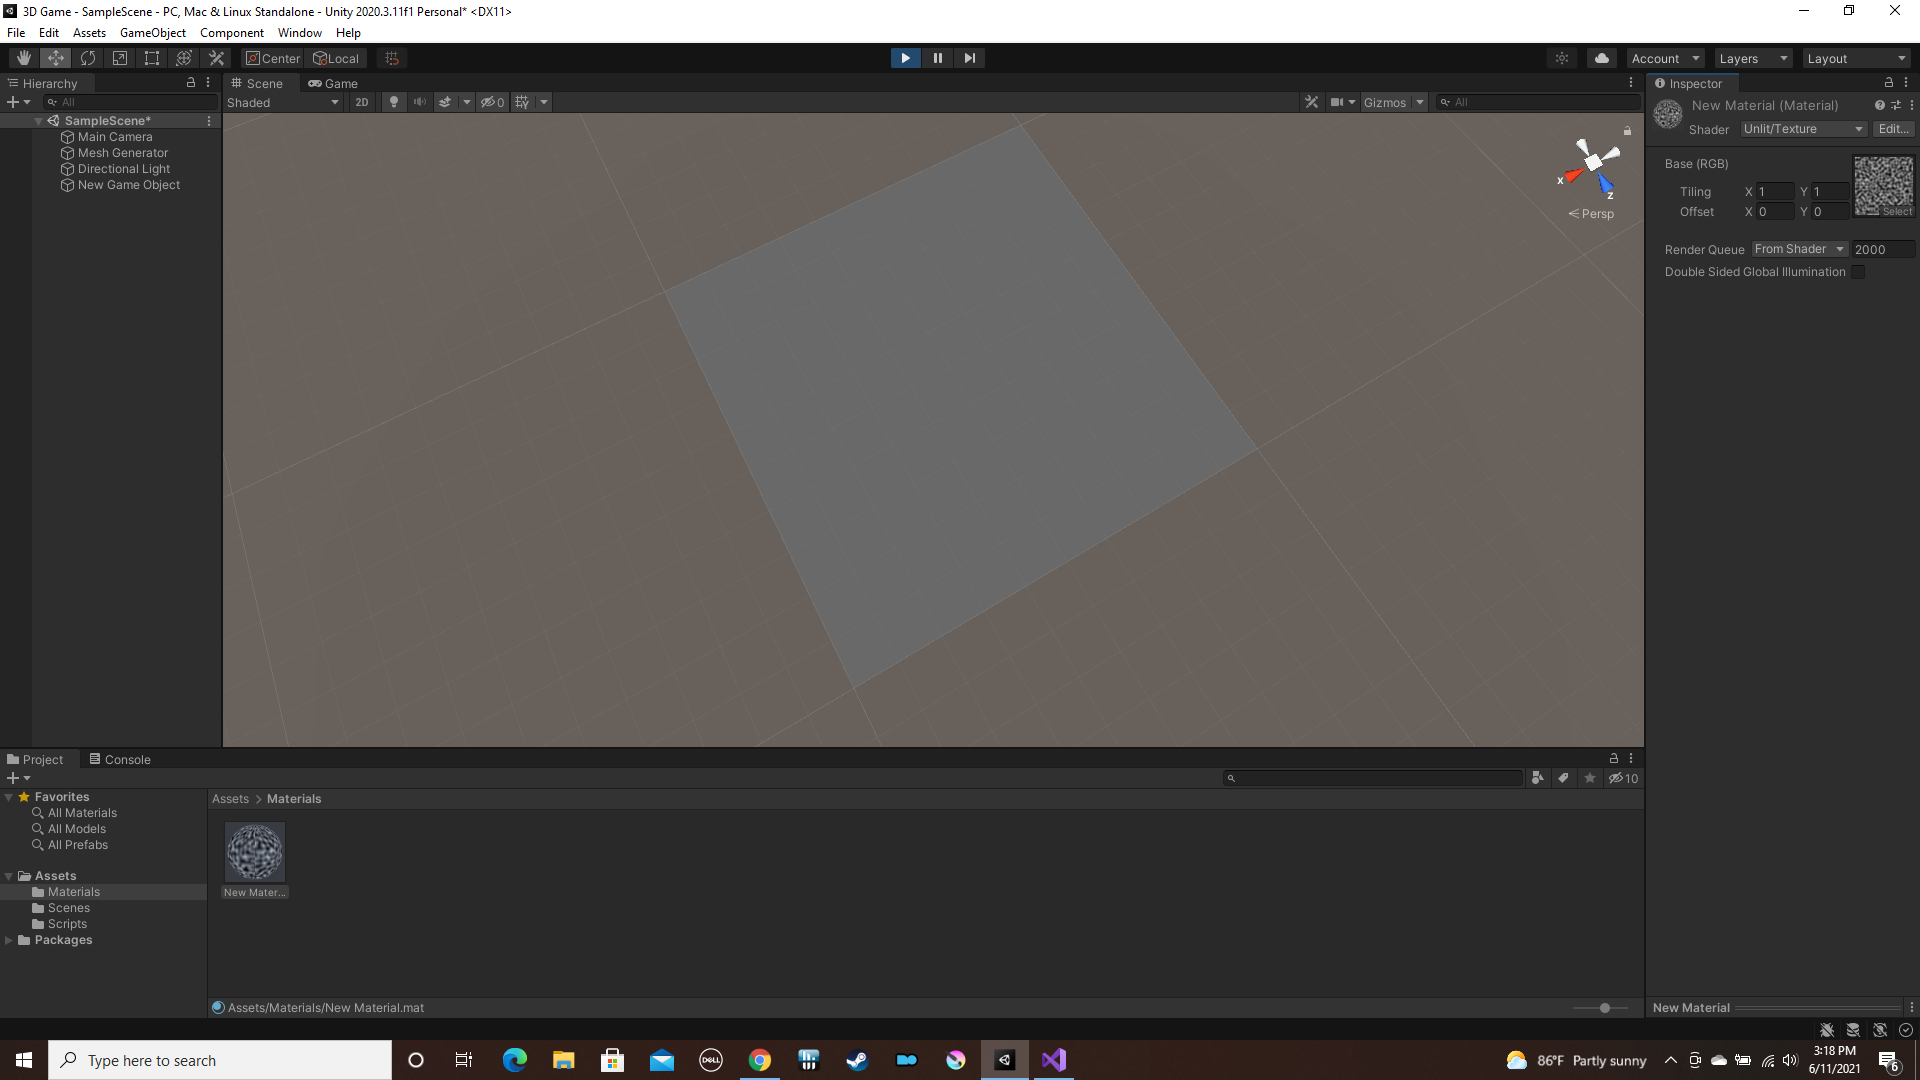Open the Unlit/Texture shader dropdown

(1804, 129)
